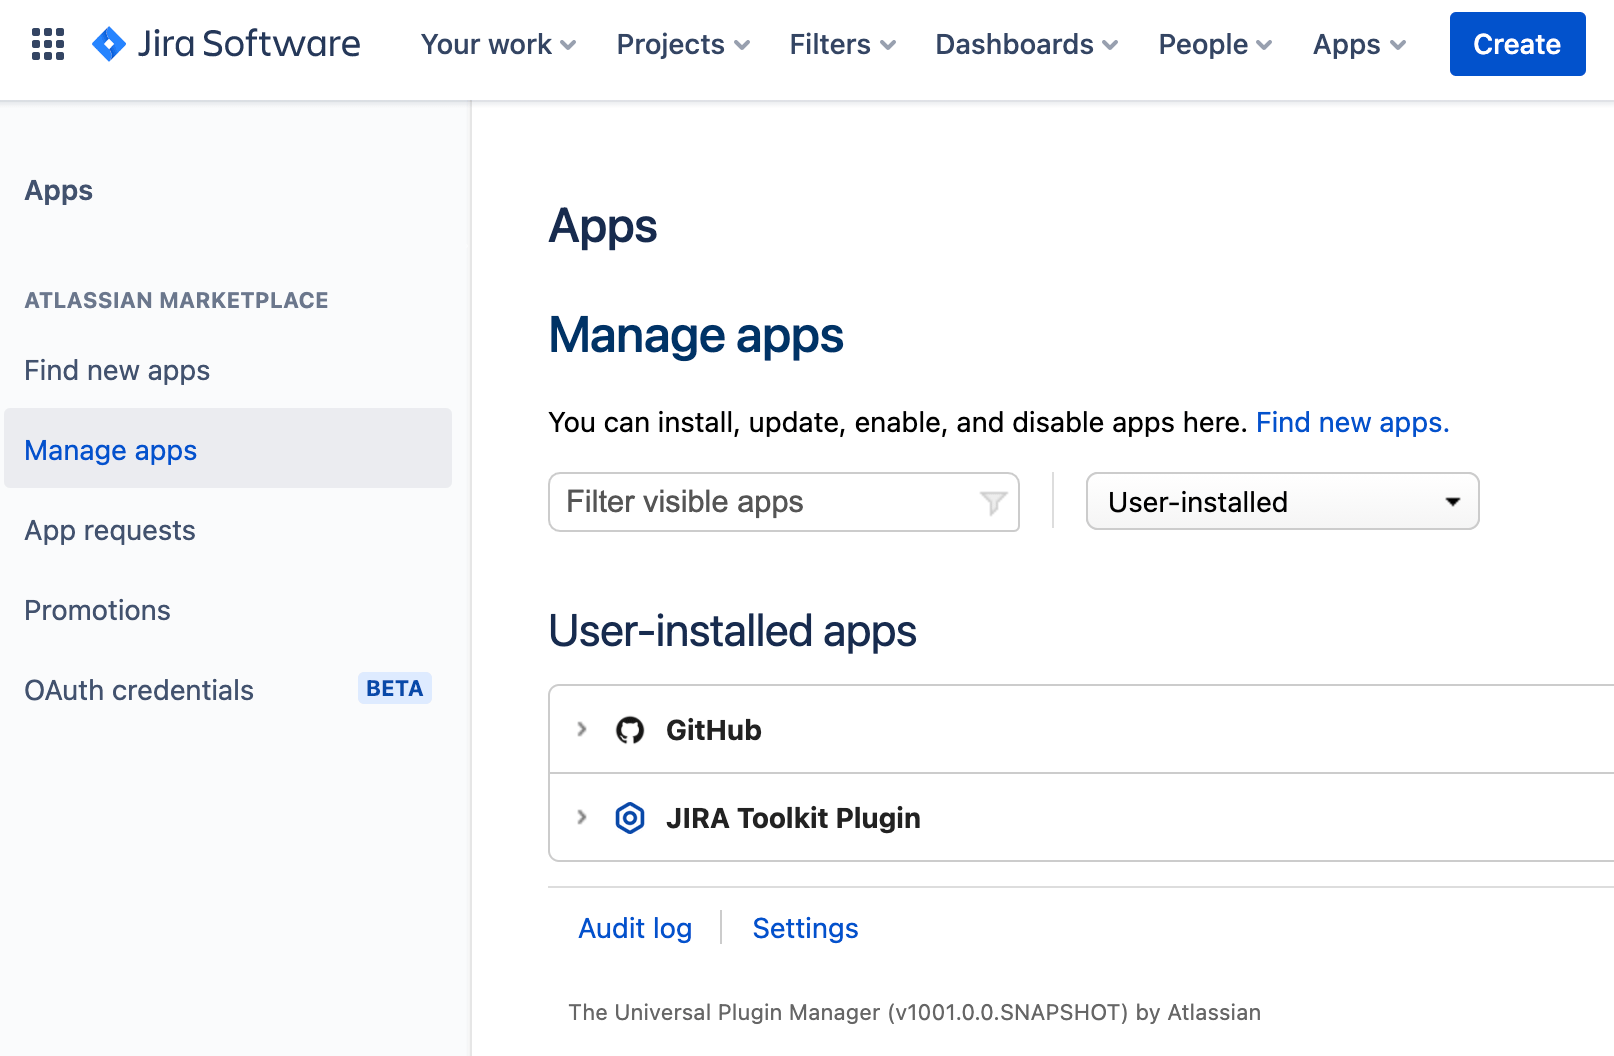
Task: Expand the GitHub app entry
Action: [581, 730]
